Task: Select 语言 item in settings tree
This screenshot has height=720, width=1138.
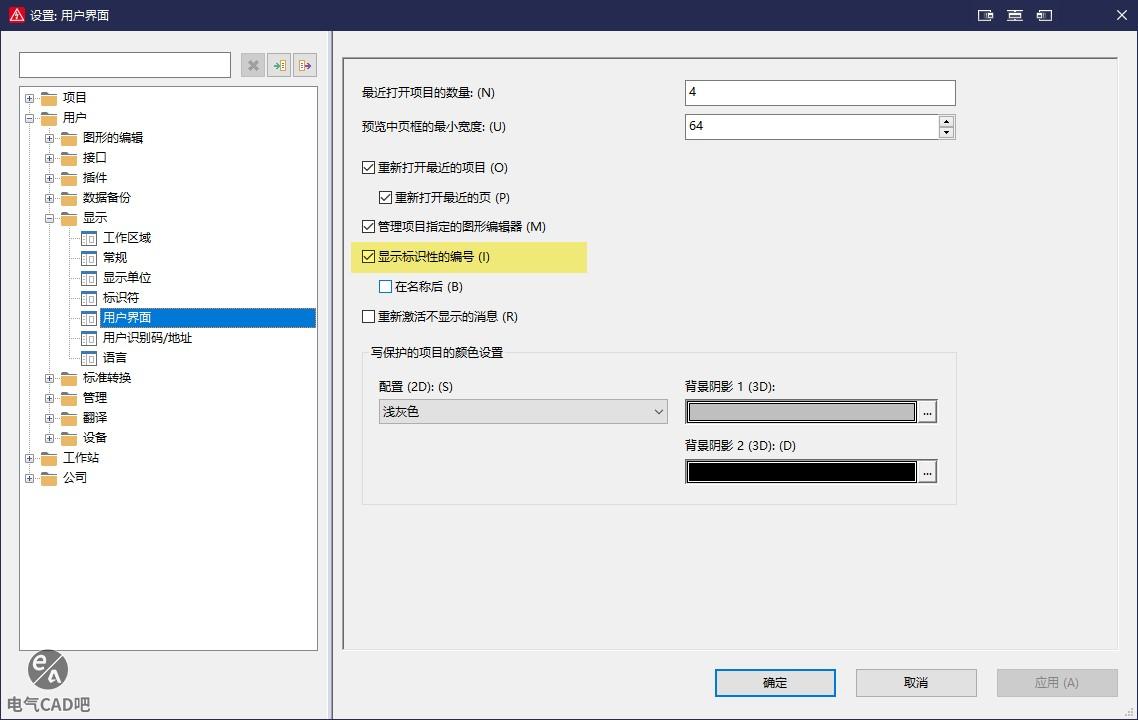Action: [x=114, y=358]
